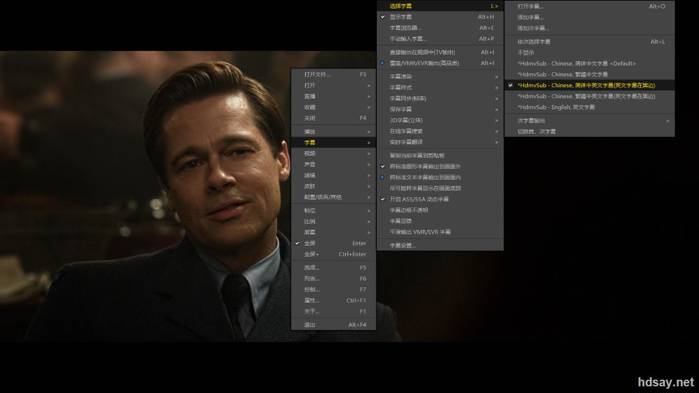Open the secondary subtitle output submenu arrow

[667, 121]
